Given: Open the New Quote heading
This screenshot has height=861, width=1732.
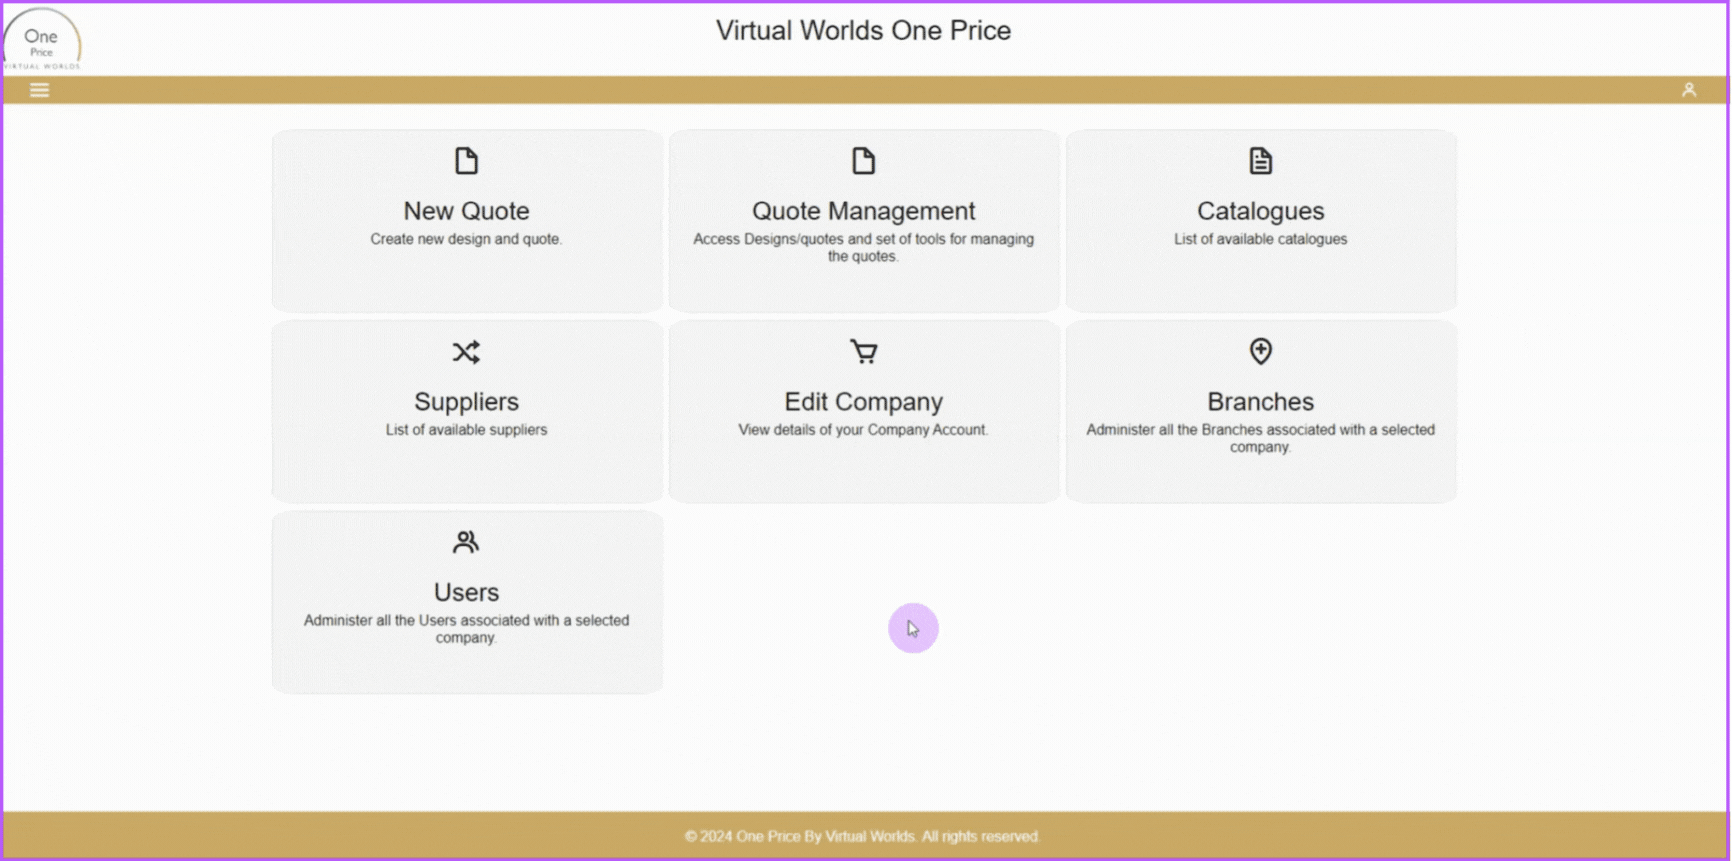Looking at the screenshot, I should point(466,211).
